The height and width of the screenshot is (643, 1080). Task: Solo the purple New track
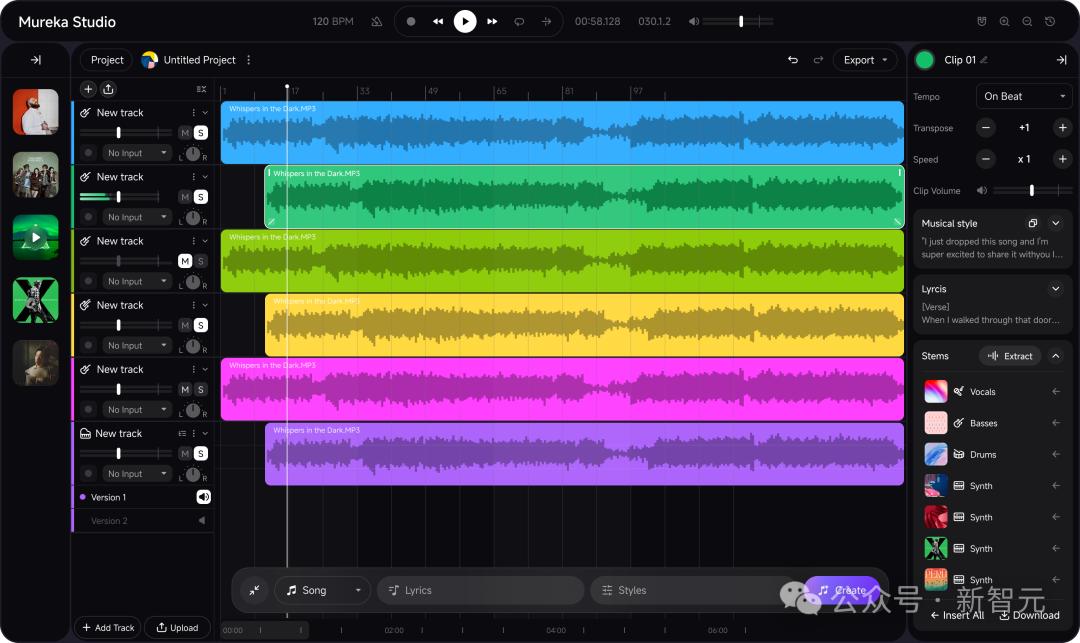[x=200, y=454]
